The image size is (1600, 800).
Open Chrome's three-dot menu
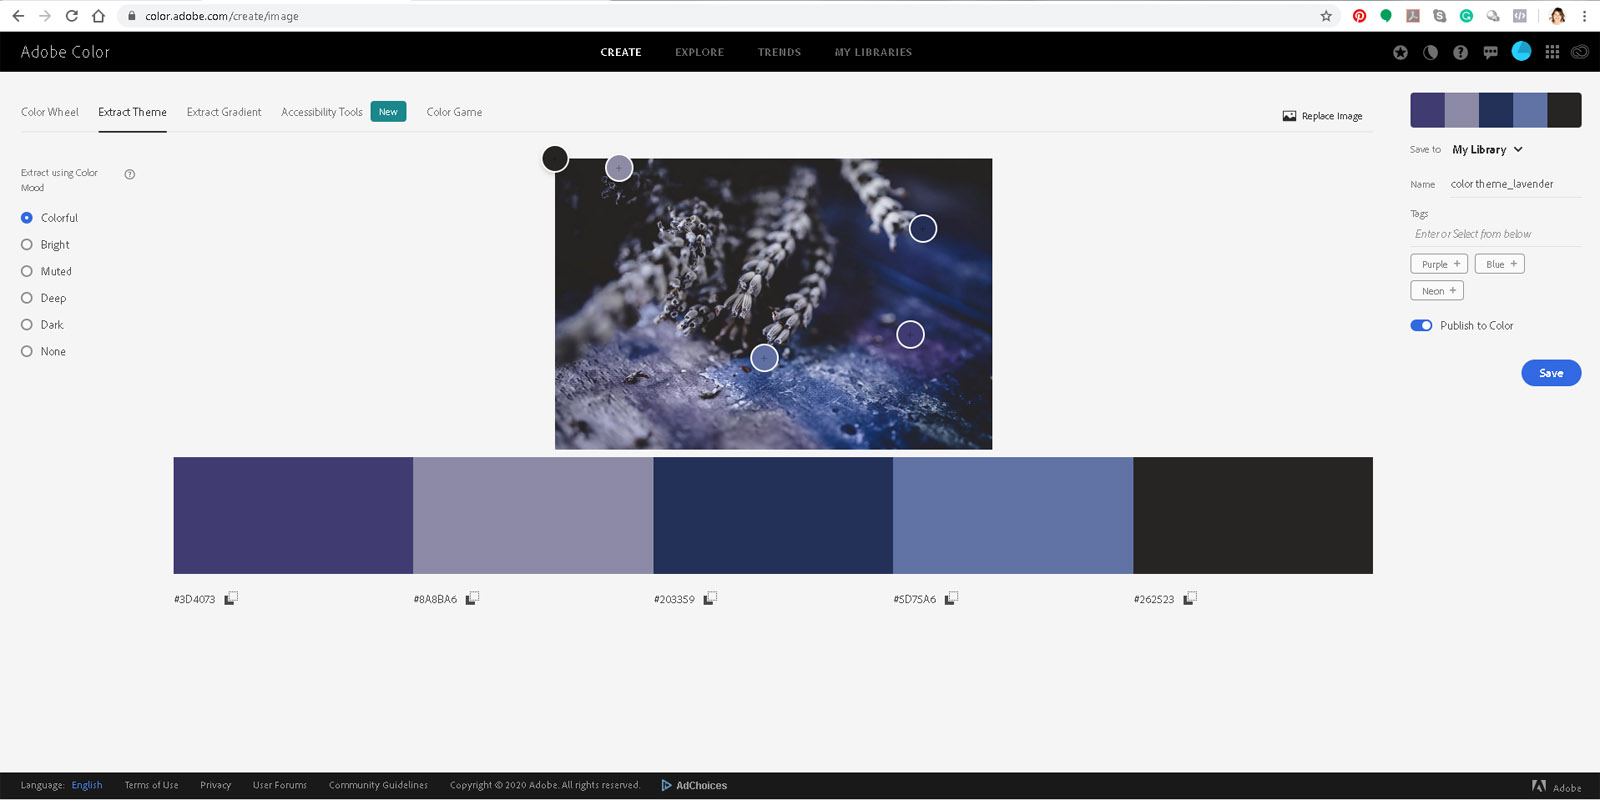[x=1584, y=16]
